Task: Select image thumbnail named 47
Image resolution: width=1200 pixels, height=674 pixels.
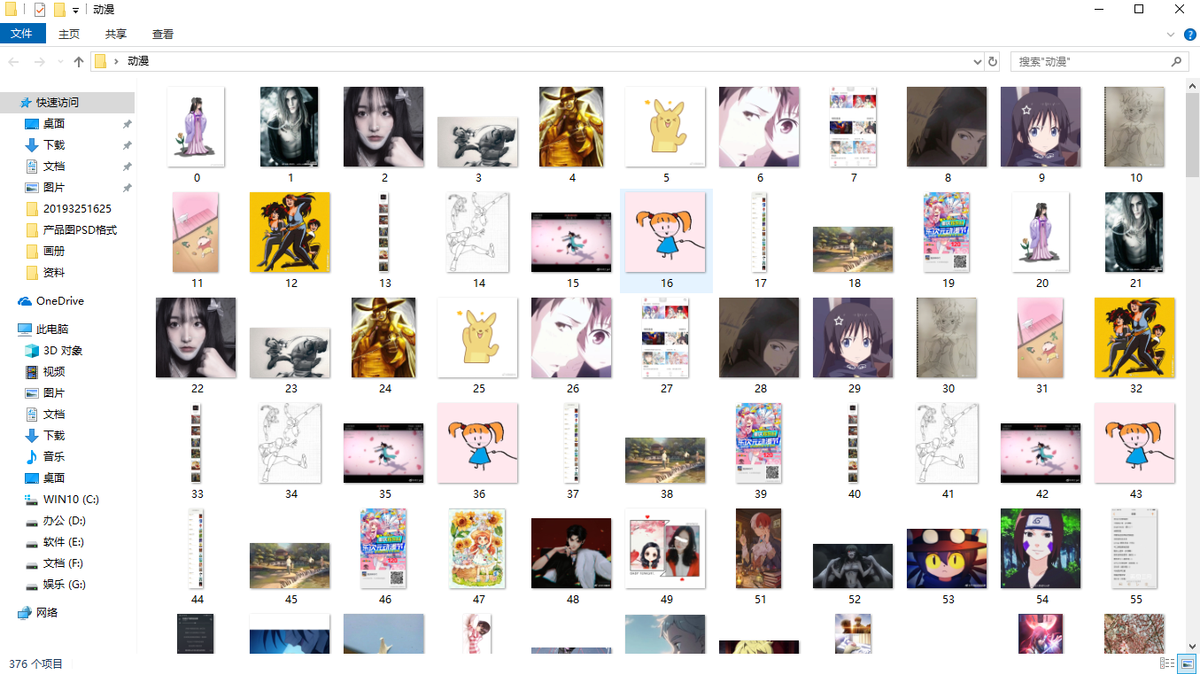Action: [x=478, y=548]
